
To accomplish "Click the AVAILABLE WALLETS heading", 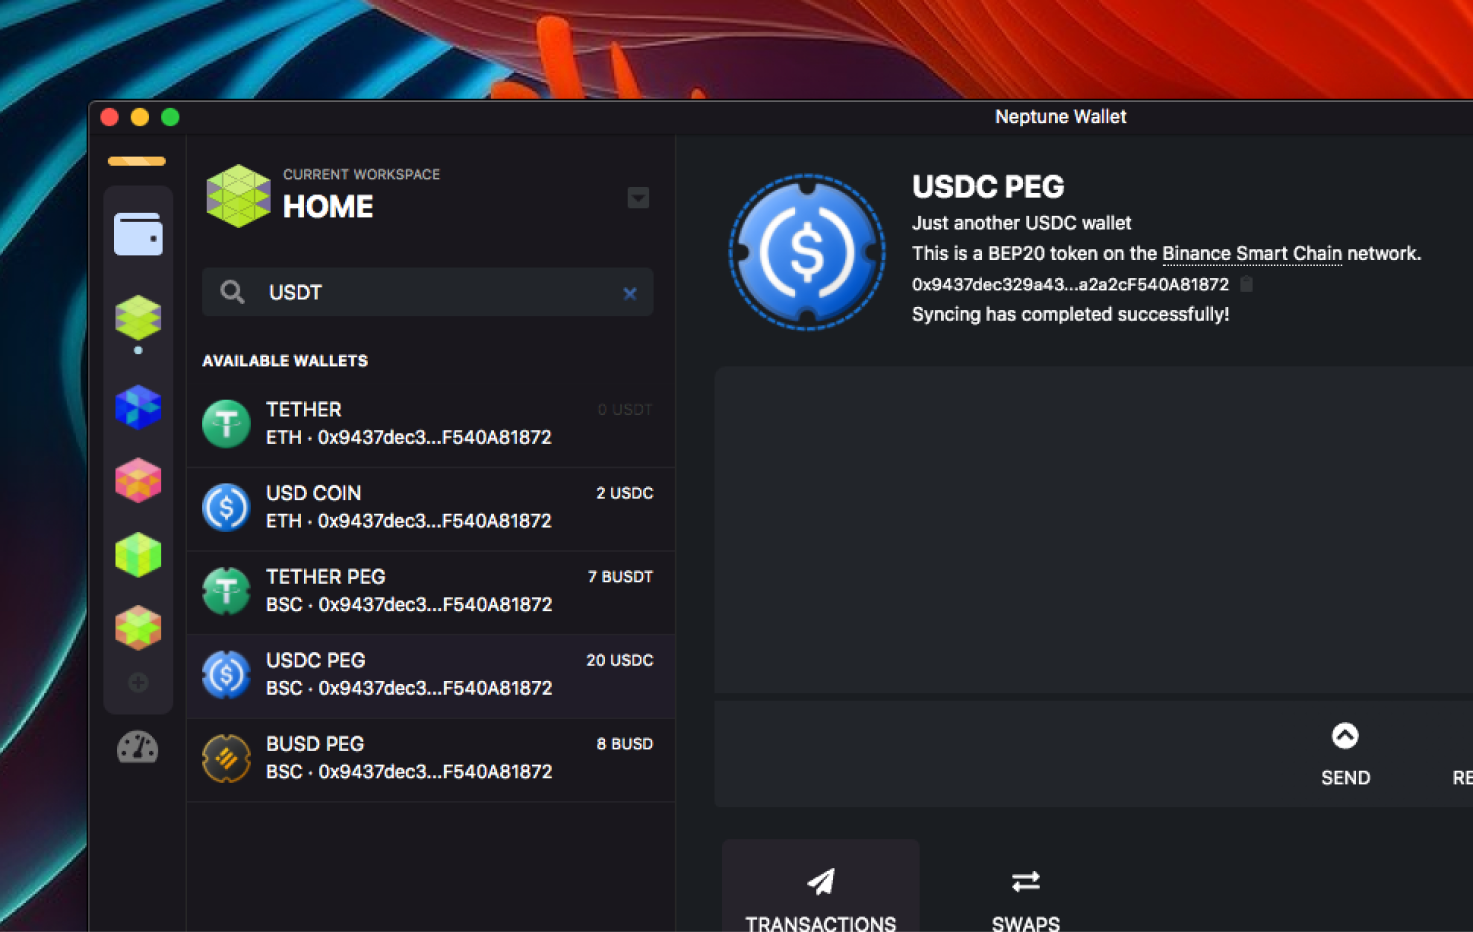I will click(285, 361).
